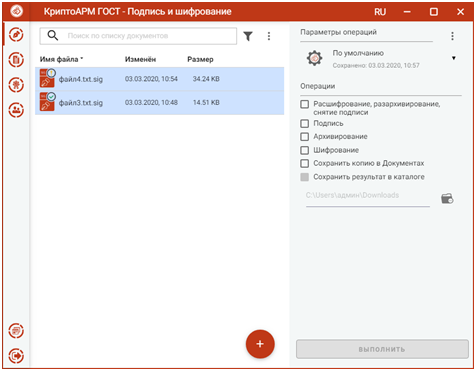Image resolution: width=476 pixels, height=371 pixels.
Task: Click size 14.51 KB
Action: tap(206, 103)
